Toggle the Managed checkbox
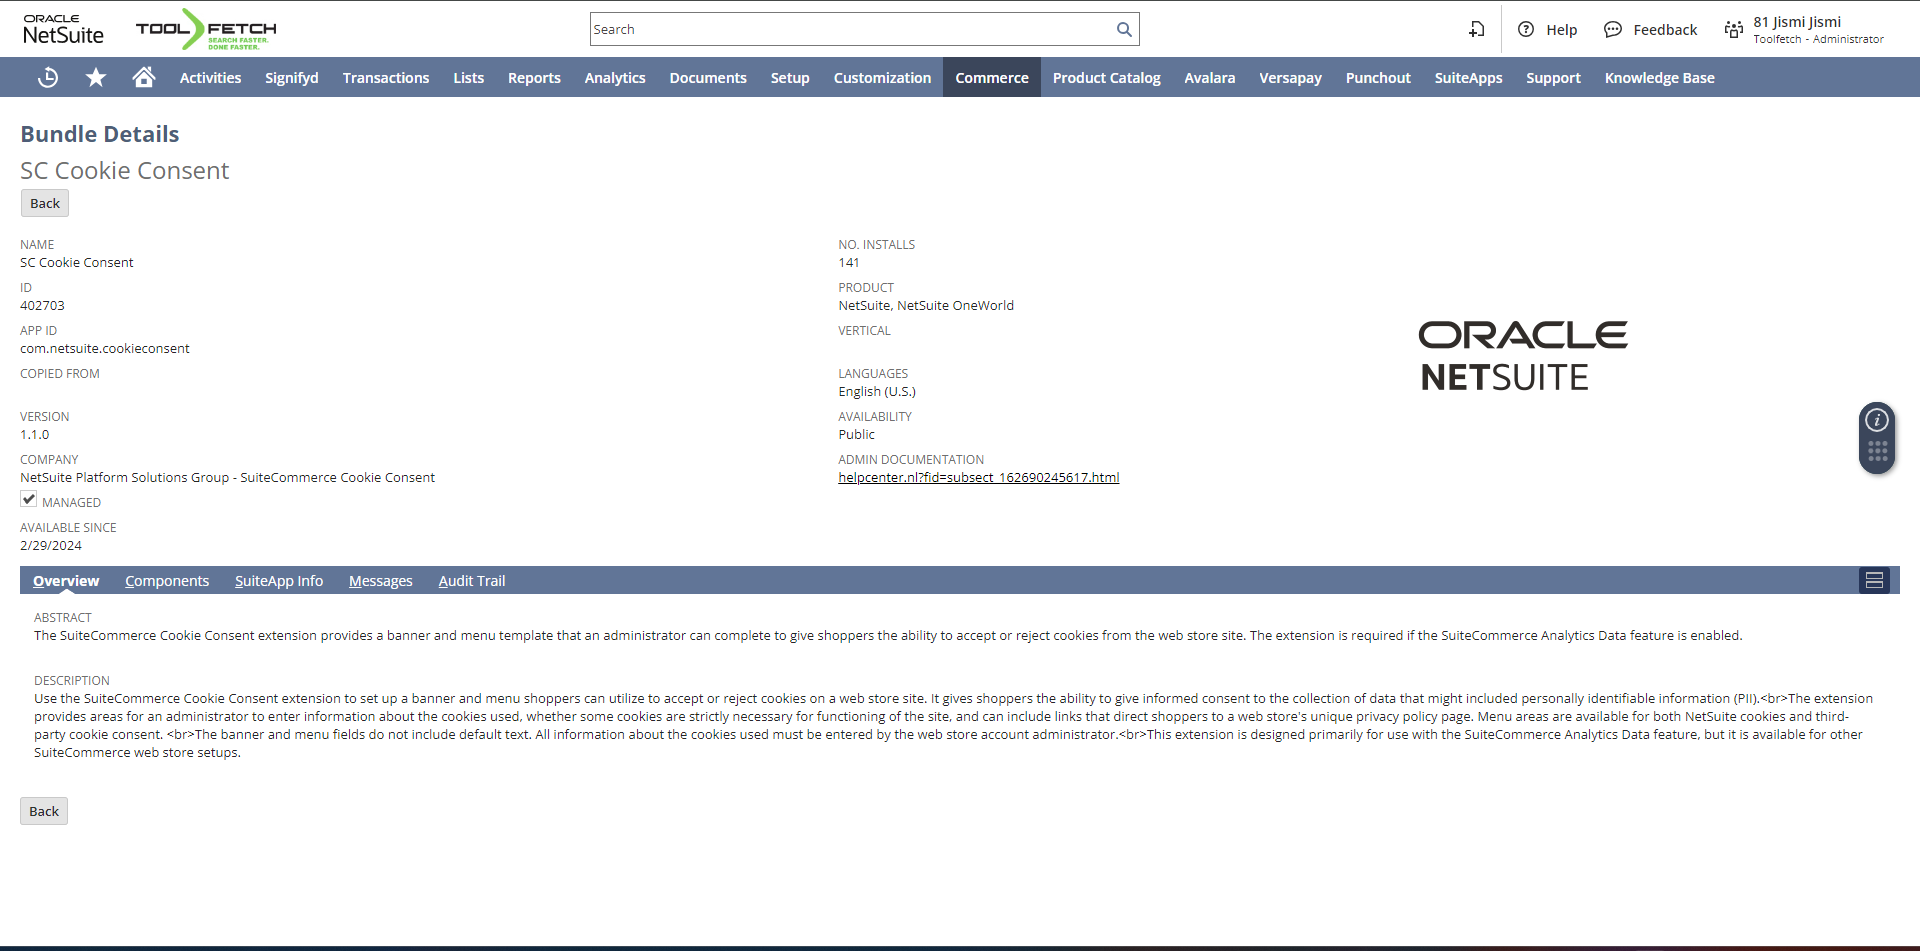This screenshot has width=1920, height=951. 29,500
